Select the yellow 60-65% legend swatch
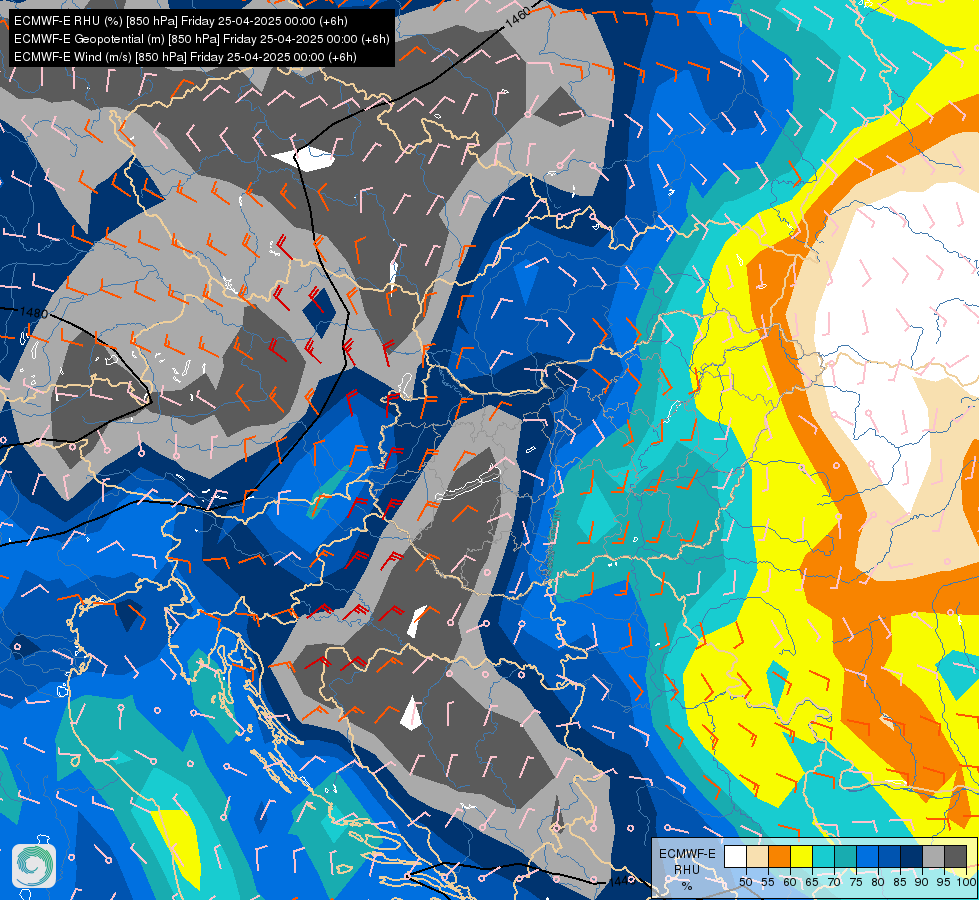This screenshot has height=900, width=979. (801, 856)
